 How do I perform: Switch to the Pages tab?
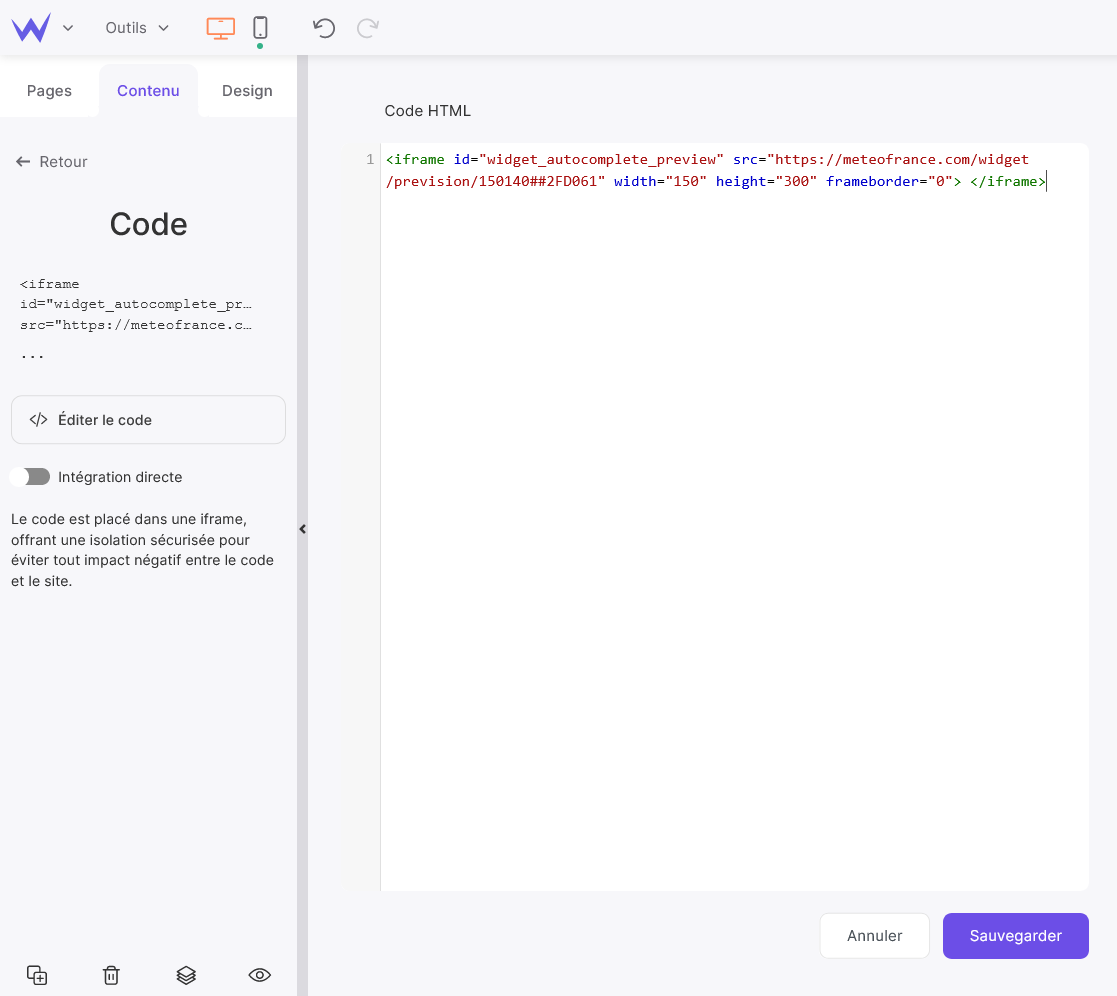[49, 91]
